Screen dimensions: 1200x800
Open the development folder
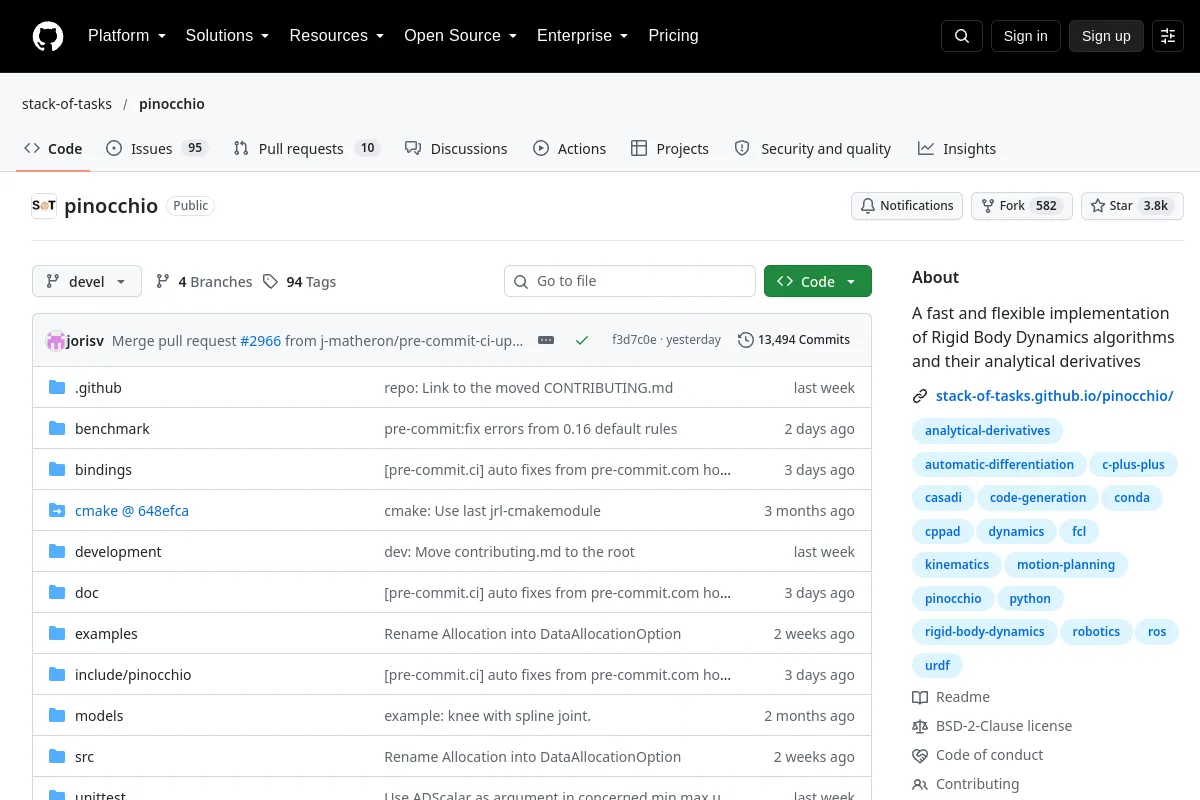coord(118,552)
